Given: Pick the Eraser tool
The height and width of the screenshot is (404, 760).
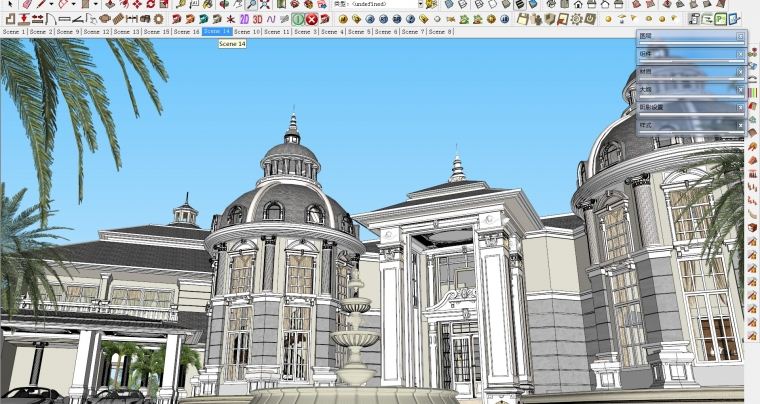Looking at the screenshot, I should tap(28, 5).
